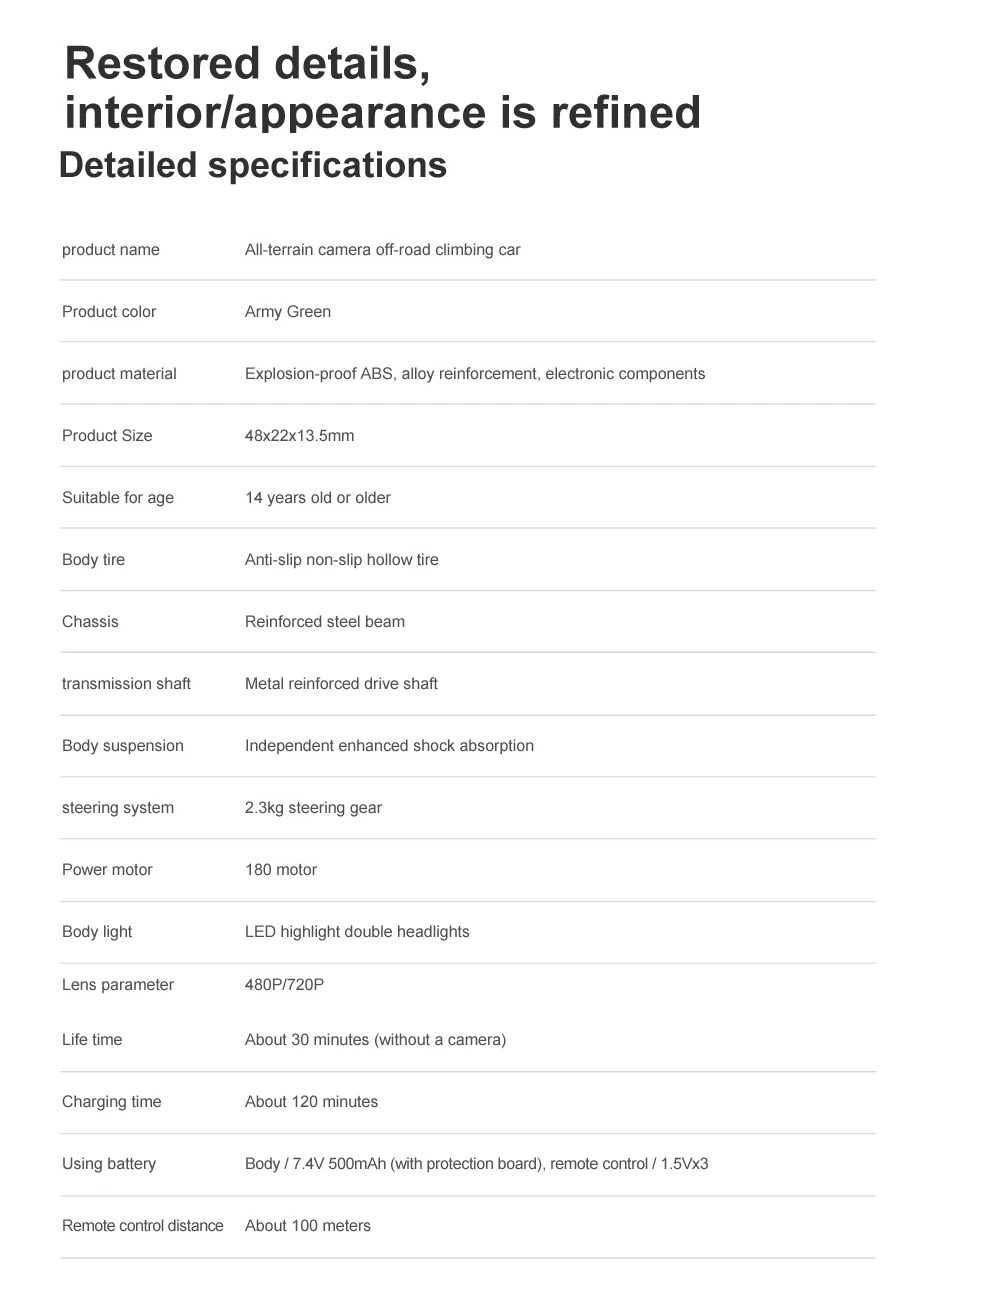Click the 'Explosion-proof ABS' material description
Viewport: 1000px width, 1300px height.
[x=475, y=374]
